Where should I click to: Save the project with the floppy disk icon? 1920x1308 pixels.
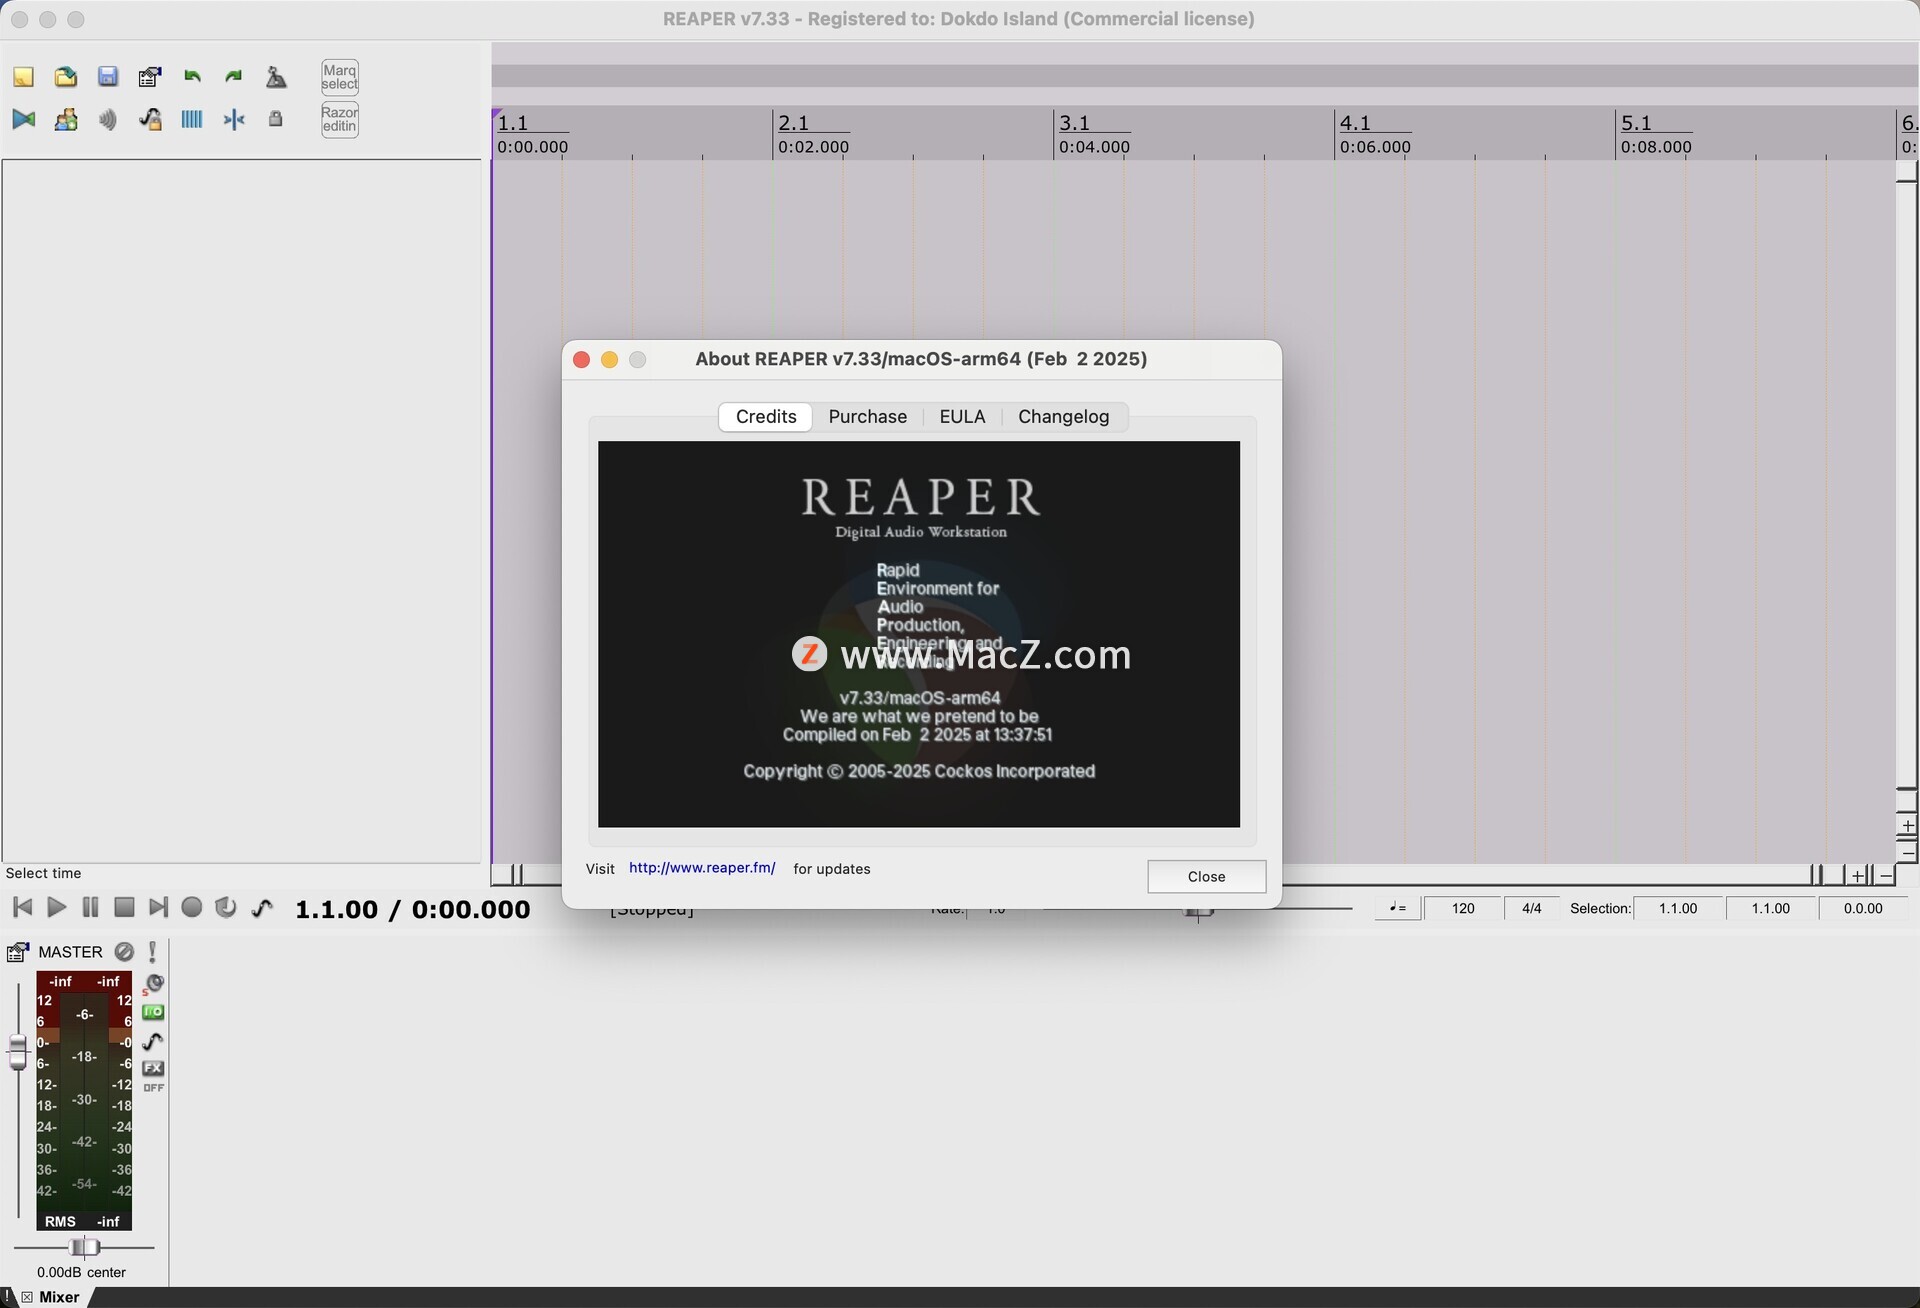108,77
